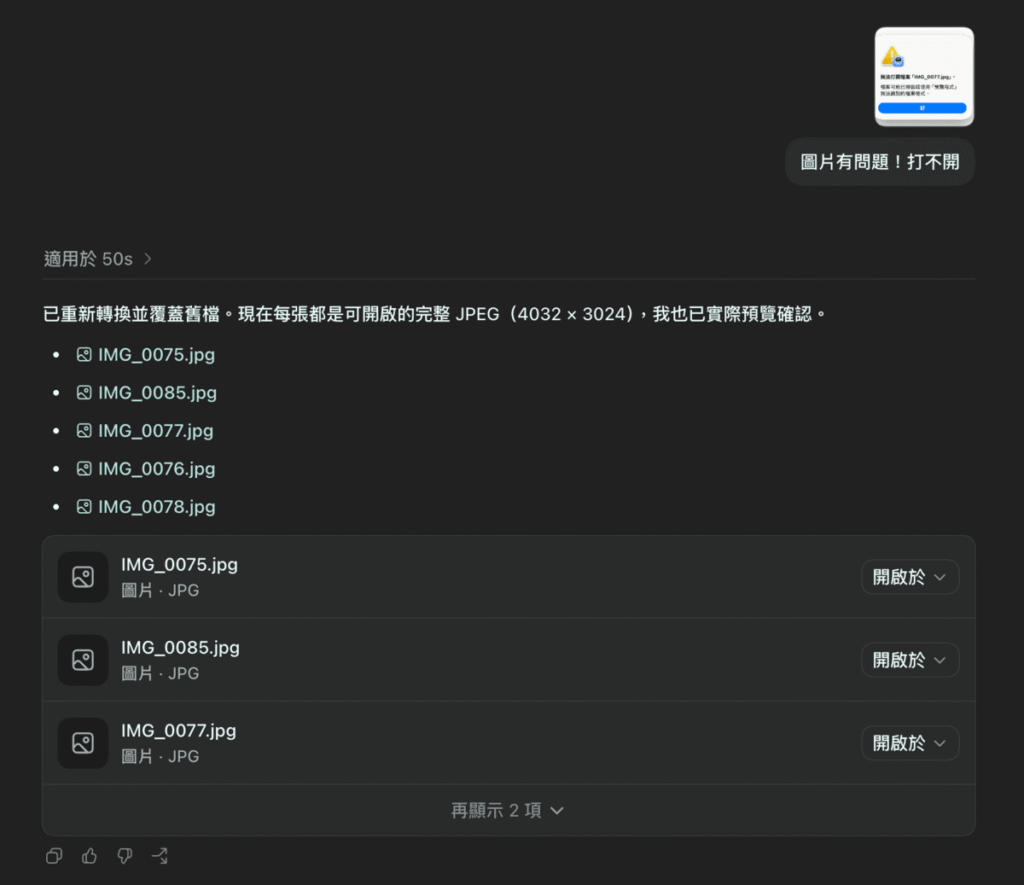Copy the response with the copy icon
The height and width of the screenshot is (885, 1024).
coord(54,856)
